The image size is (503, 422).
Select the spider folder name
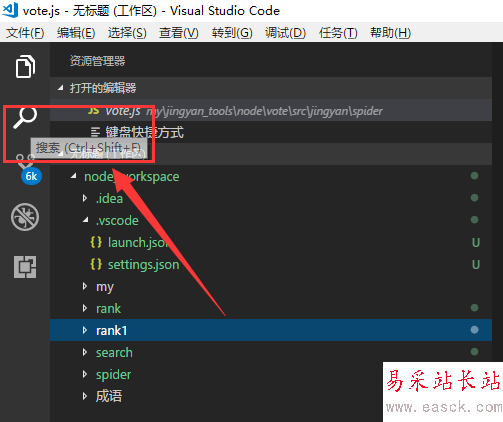click(x=113, y=375)
